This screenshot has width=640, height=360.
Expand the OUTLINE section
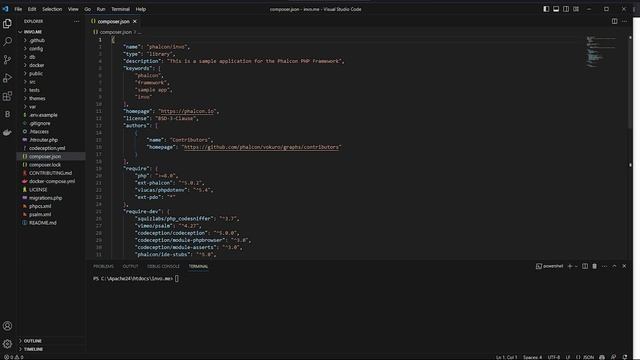[33, 341]
